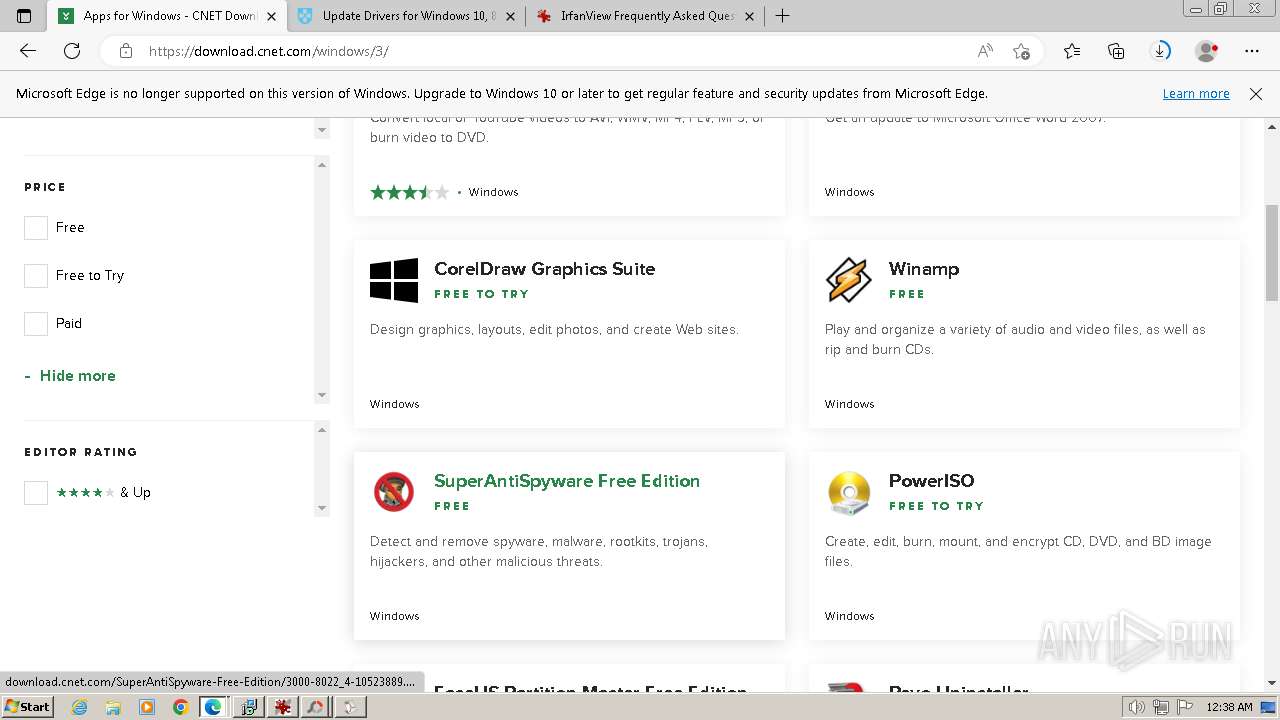Close the IrfanView FAQ tab
The image size is (1280, 720).
pos(750,16)
